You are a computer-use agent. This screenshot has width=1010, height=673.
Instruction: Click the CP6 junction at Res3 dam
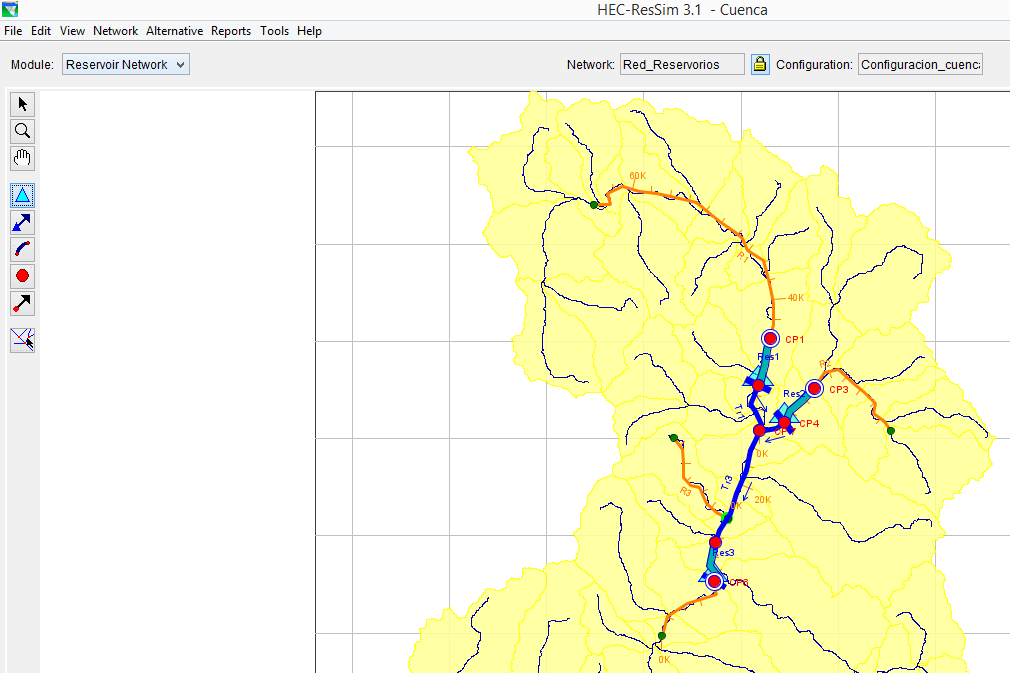(x=714, y=582)
